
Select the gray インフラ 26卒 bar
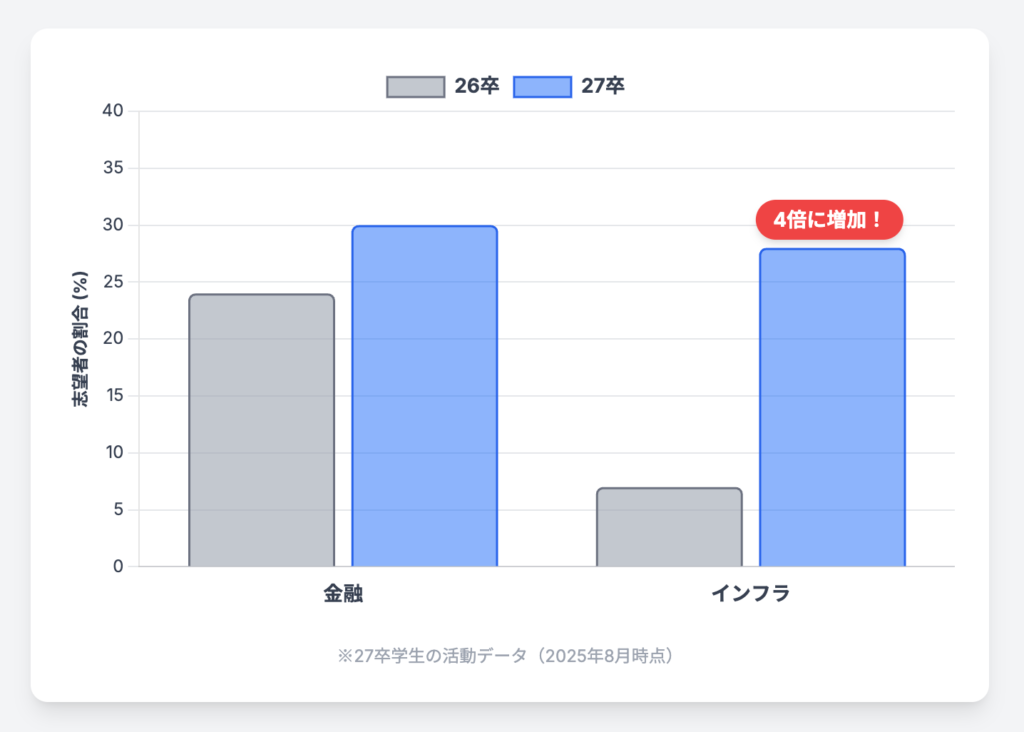click(x=669, y=527)
